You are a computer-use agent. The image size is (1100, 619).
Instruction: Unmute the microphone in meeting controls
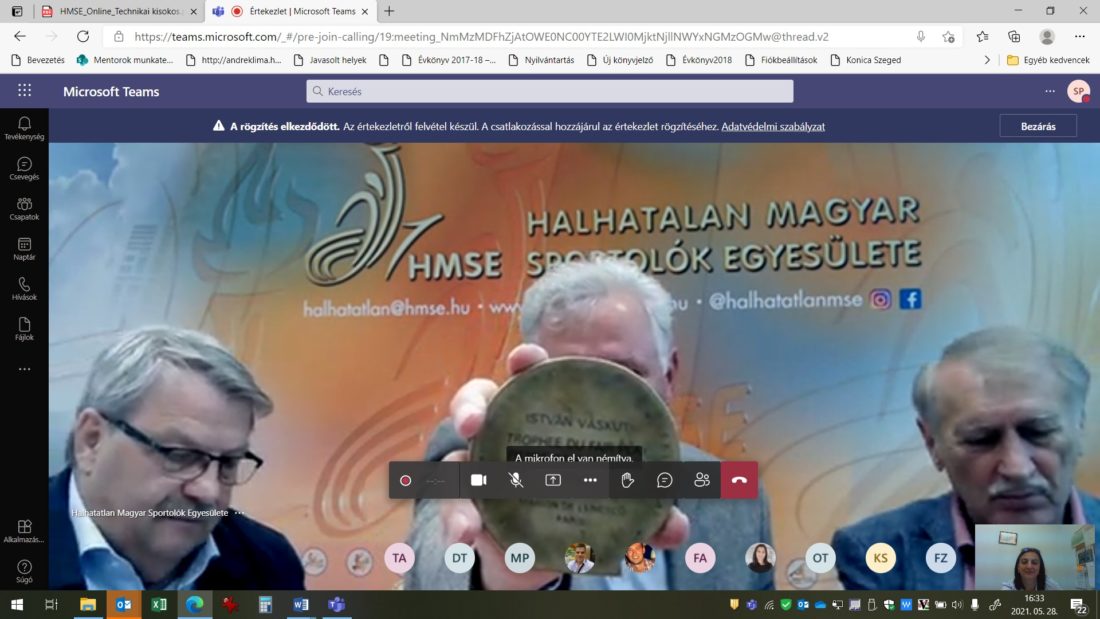tap(516, 480)
